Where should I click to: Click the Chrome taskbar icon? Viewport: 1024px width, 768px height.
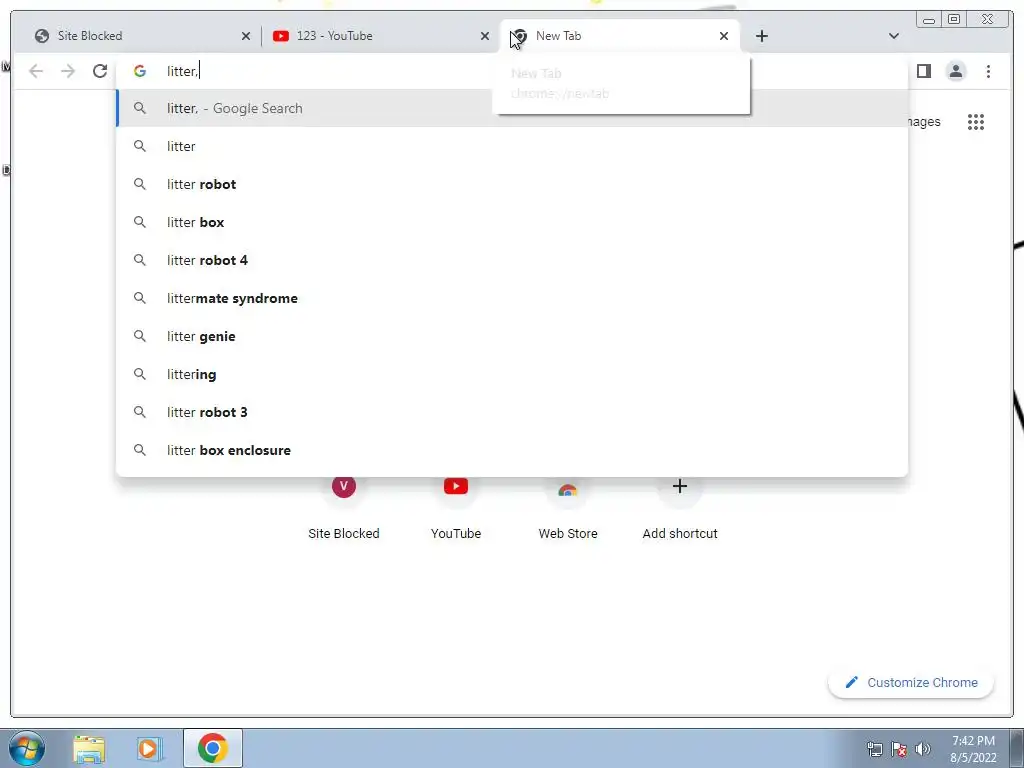[x=212, y=748]
